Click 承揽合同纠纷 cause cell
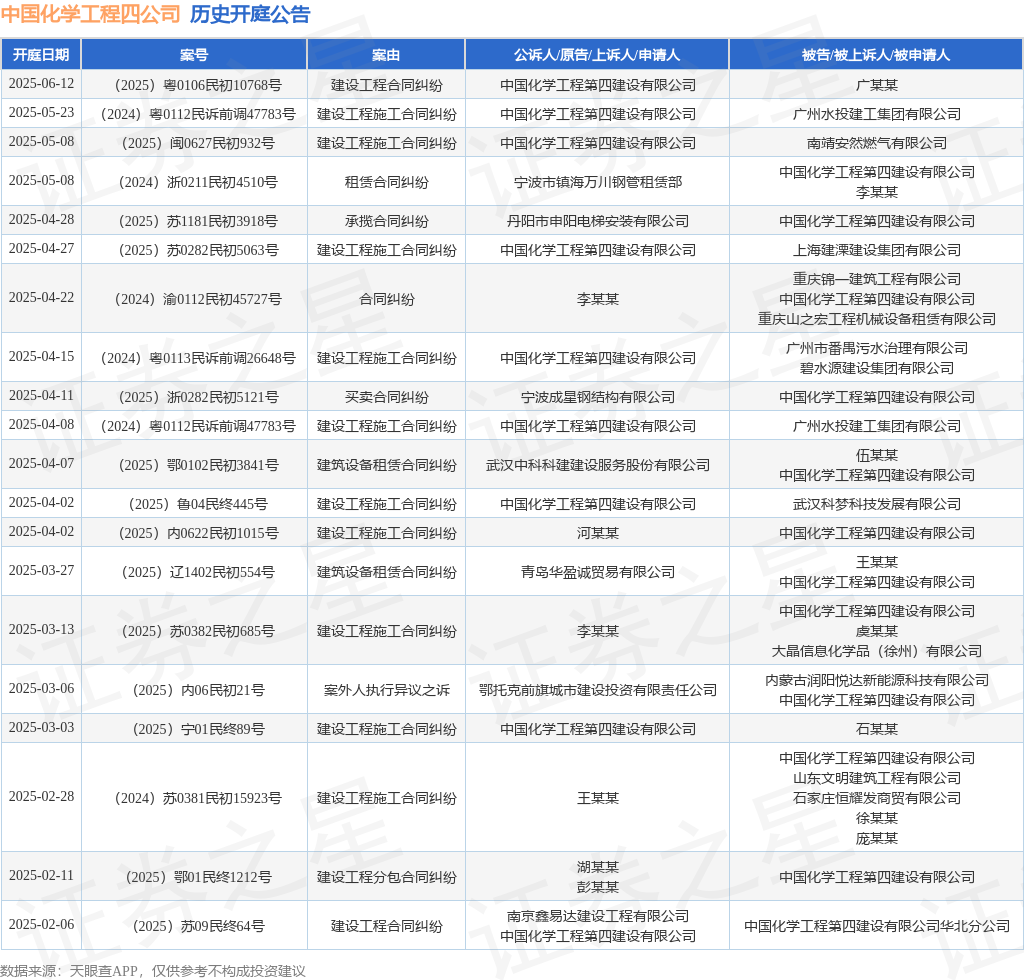This screenshot has height=980, width=1024. coord(386,221)
